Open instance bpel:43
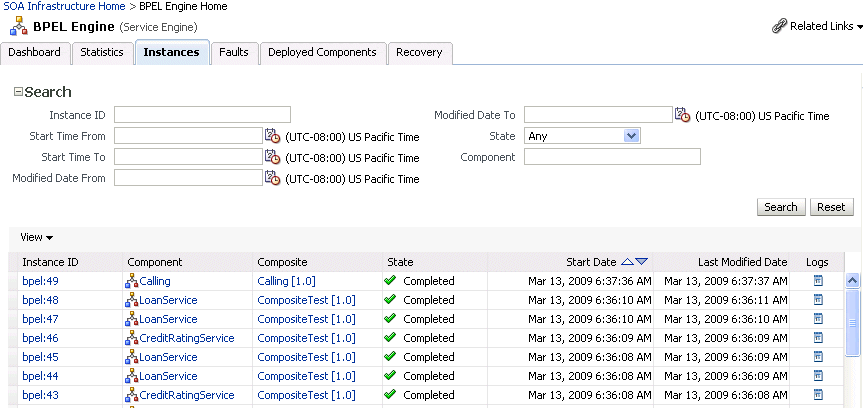Screen dimensions: 863x408 pos(40,395)
